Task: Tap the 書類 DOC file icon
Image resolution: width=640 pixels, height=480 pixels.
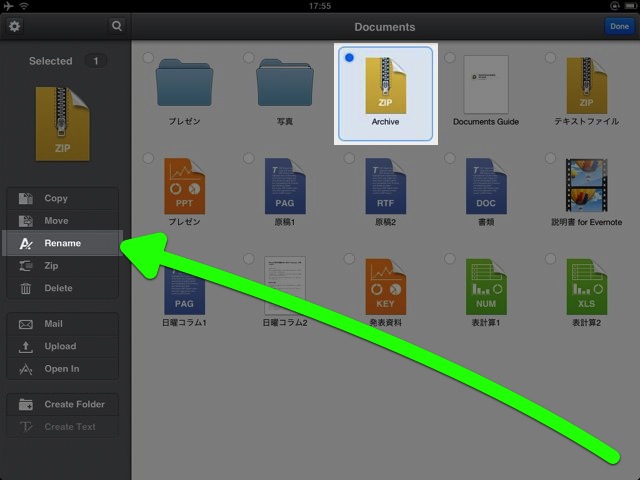Action: click(x=486, y=186)
